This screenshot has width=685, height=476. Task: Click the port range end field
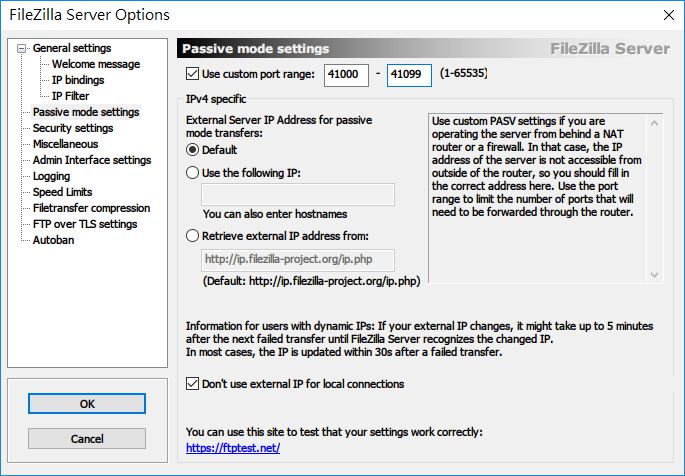tap(408, 74)
